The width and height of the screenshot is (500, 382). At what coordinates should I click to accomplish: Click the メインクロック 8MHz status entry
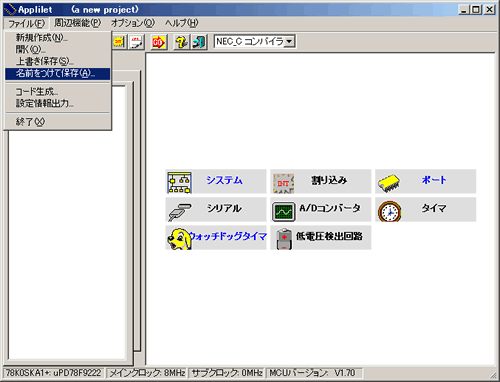(x=147, y=373)
